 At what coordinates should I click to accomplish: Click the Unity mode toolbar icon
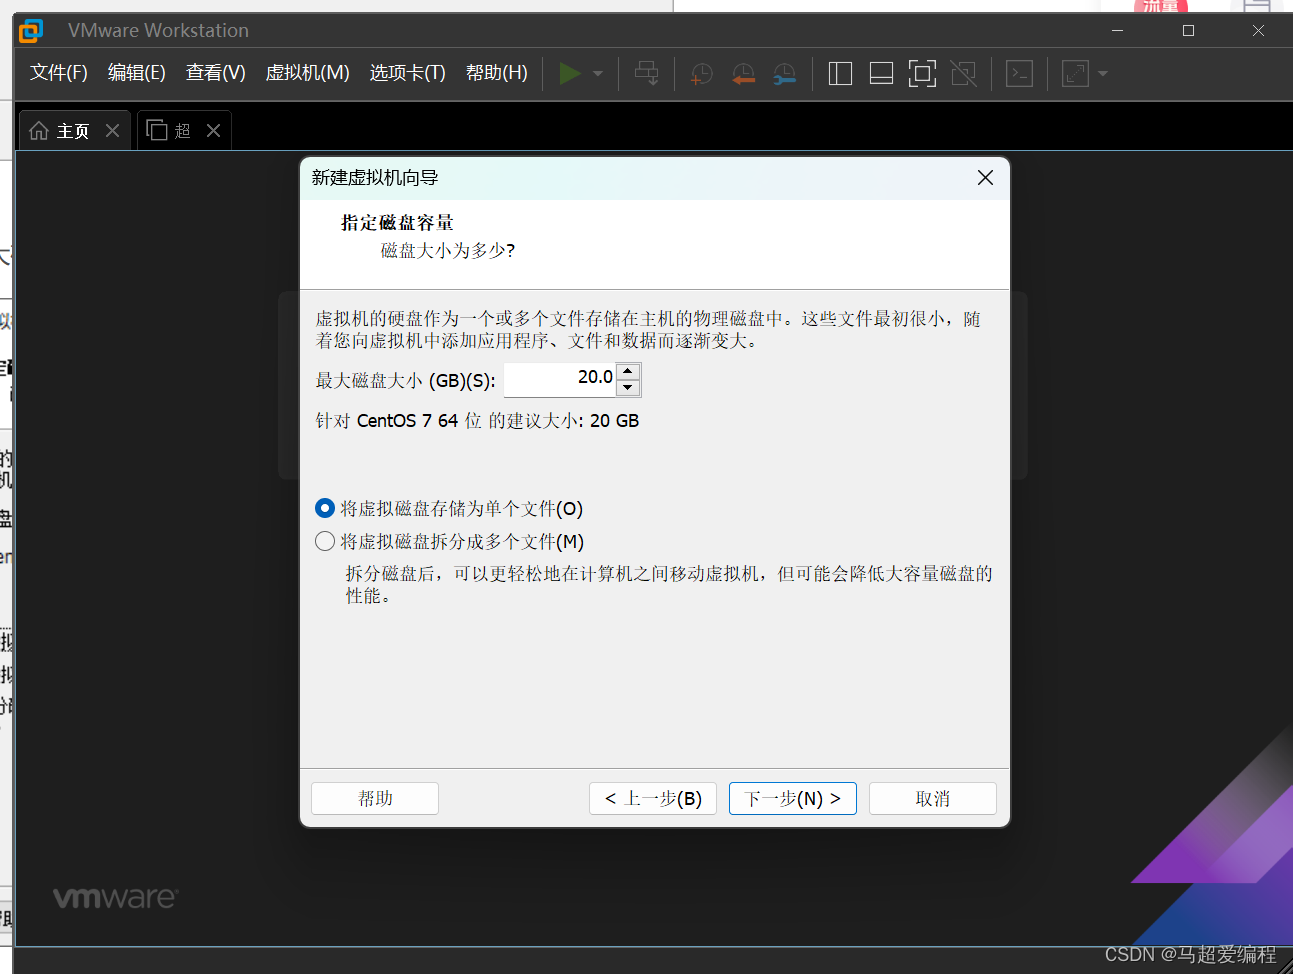point(964,73)
